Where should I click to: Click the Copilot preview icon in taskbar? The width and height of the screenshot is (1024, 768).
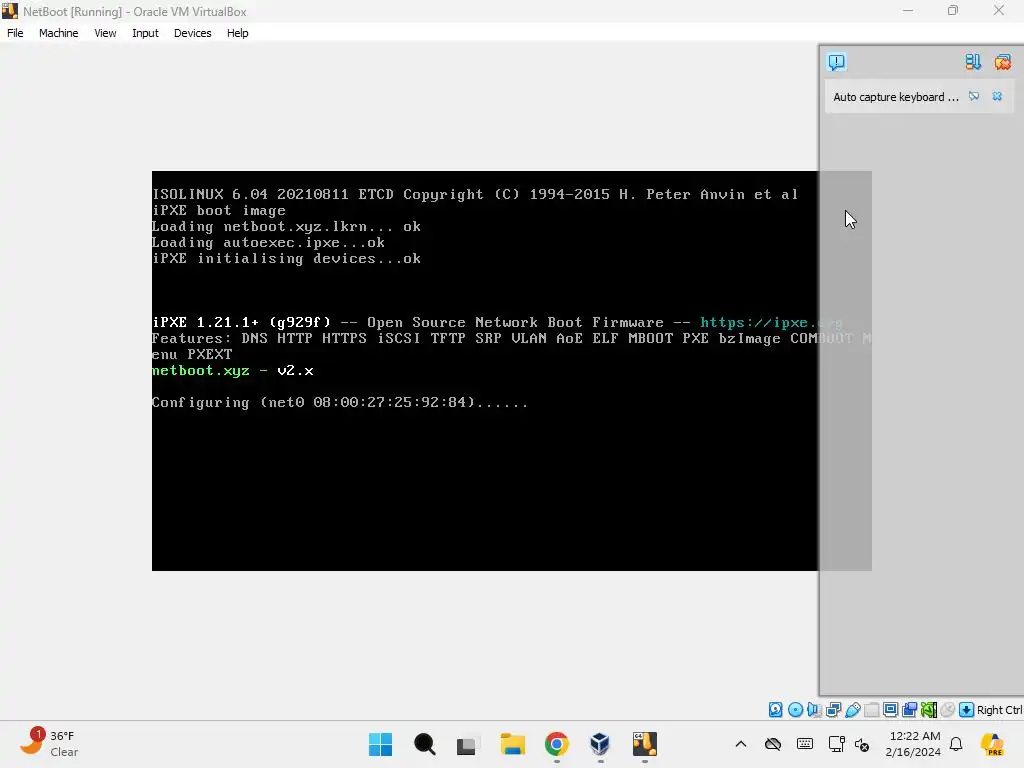pyautogui.click(x=992, y=744)
